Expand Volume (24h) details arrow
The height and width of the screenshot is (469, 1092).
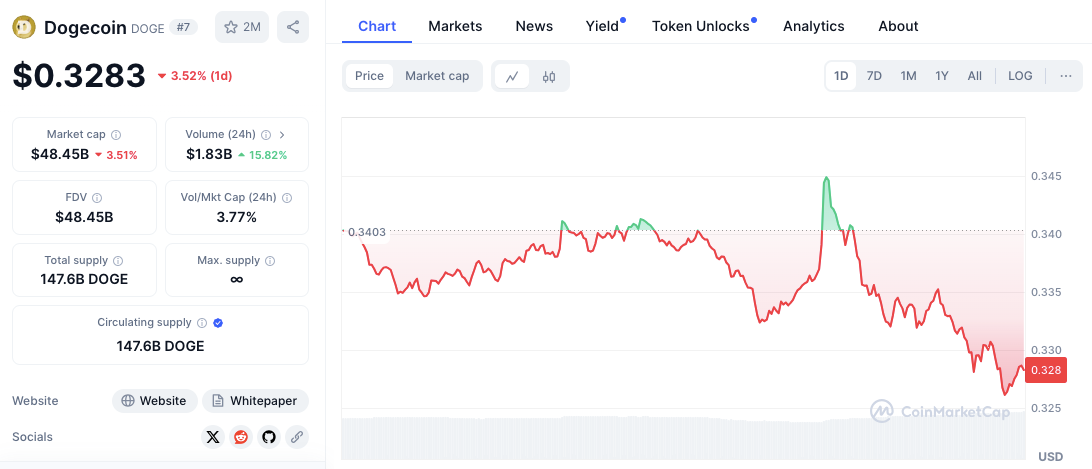282,134
